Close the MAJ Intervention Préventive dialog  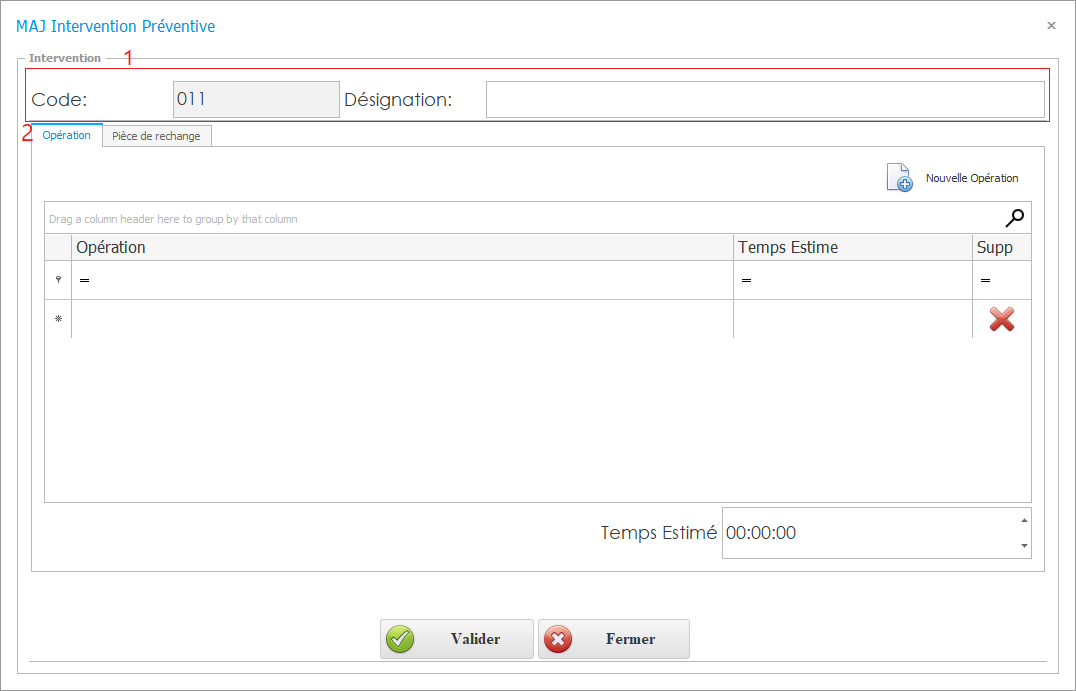[x=1051, y=26]
